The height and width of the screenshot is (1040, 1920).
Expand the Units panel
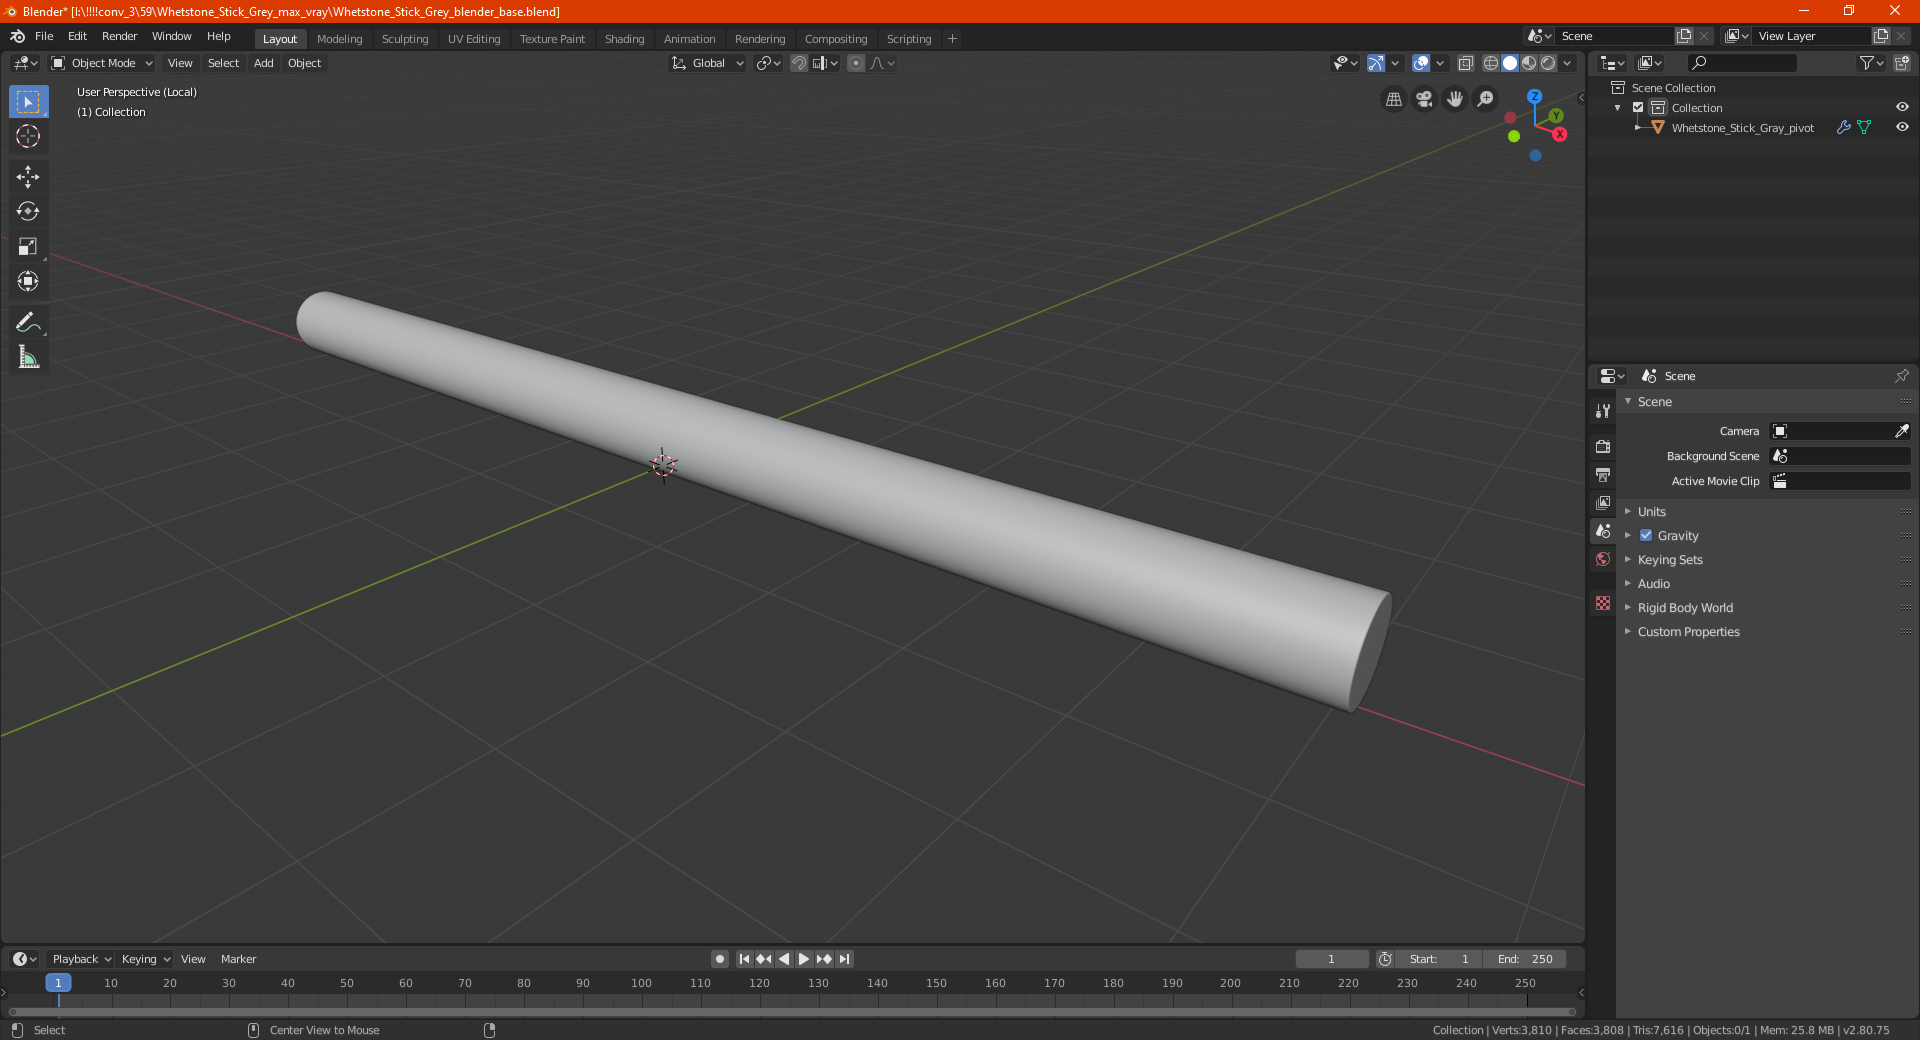(x=1651, y=512)
